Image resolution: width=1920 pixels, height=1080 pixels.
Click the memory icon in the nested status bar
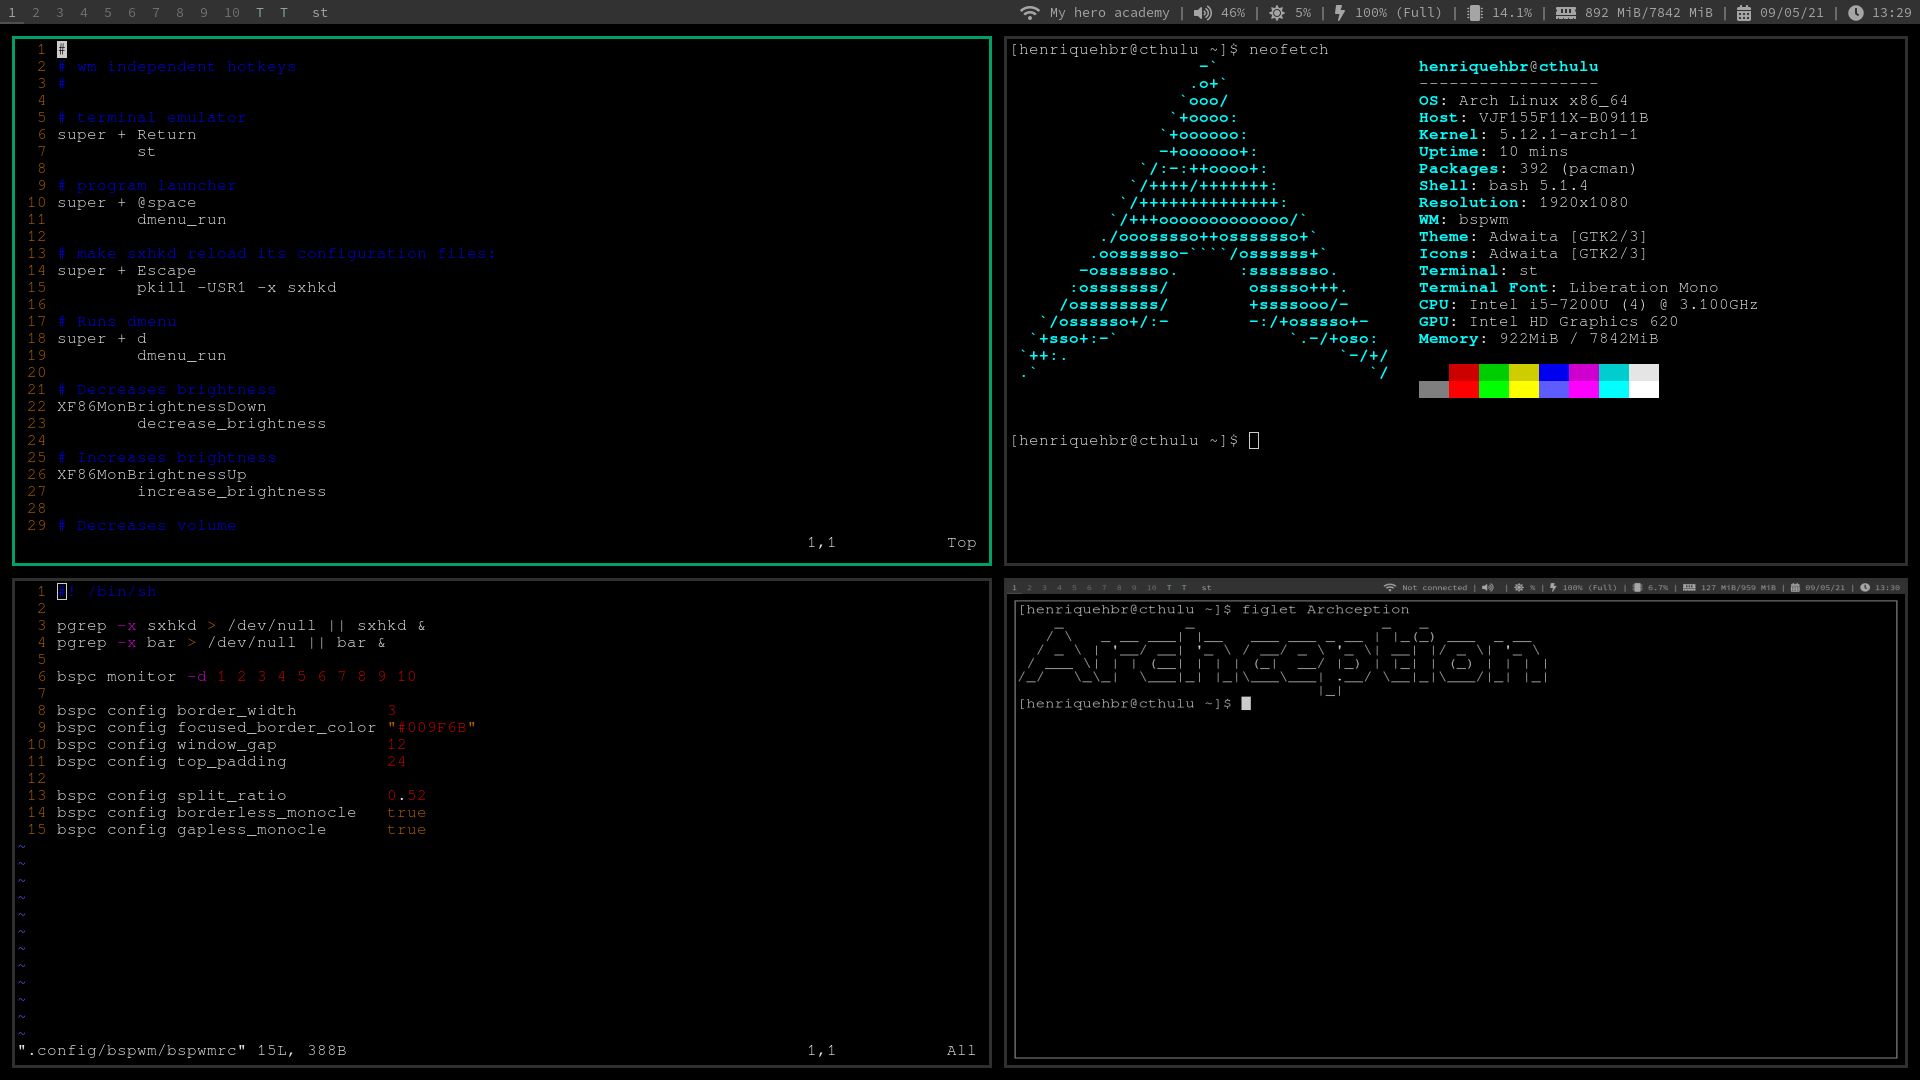pyautogui.click(x=1690, y=588)
